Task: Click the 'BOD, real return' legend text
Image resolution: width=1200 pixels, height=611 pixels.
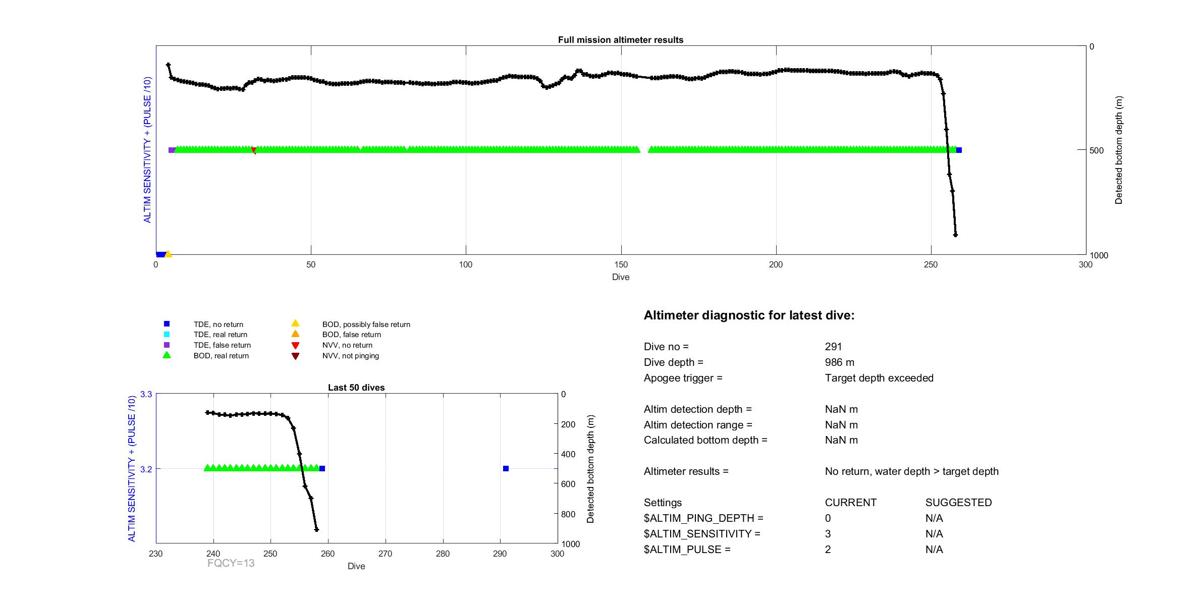Action: 221,355
